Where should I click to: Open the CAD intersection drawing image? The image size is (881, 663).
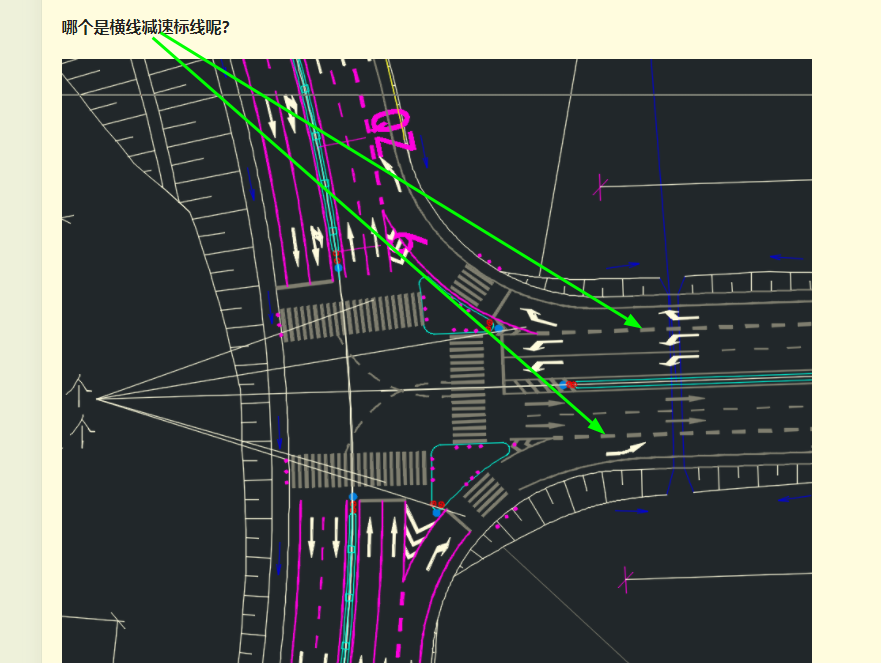pyautogui.click(x=437, y=361)
